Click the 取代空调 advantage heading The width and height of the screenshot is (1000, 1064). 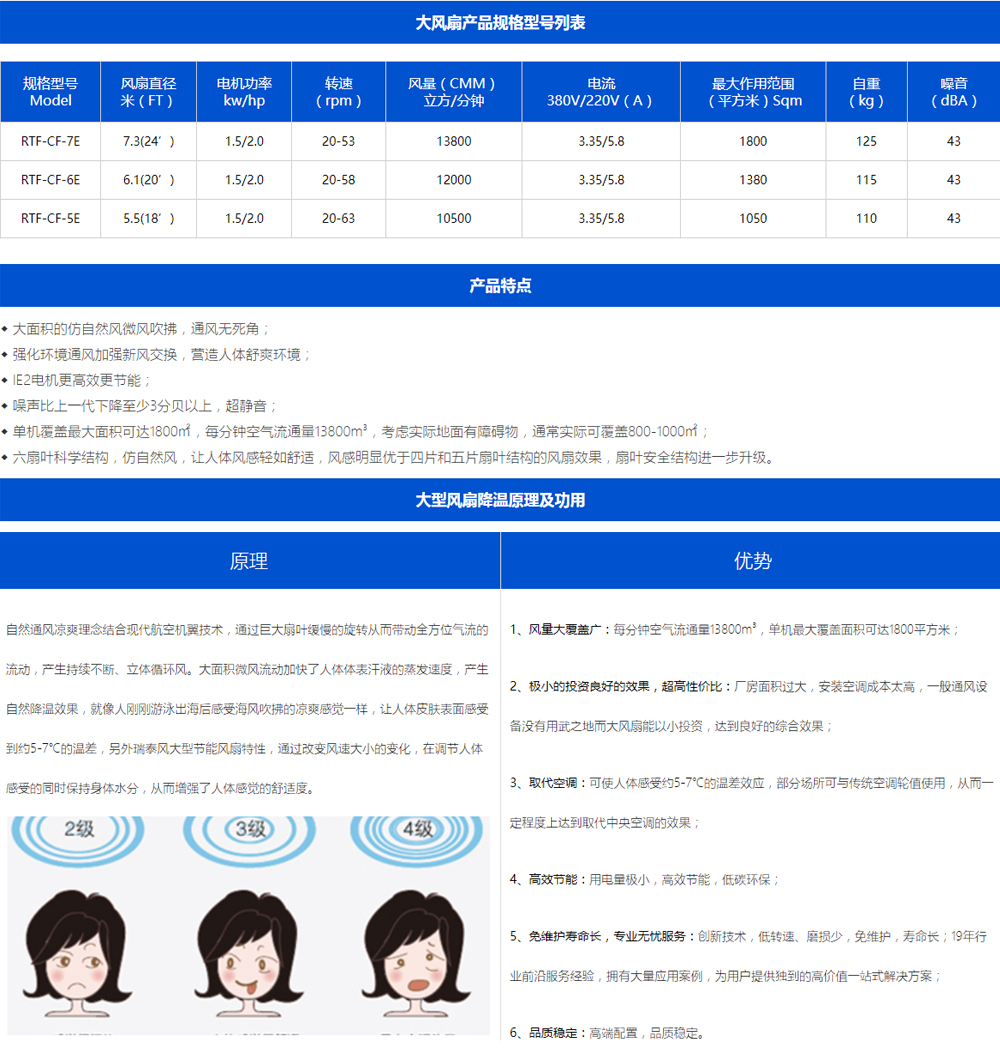[559, 783]
